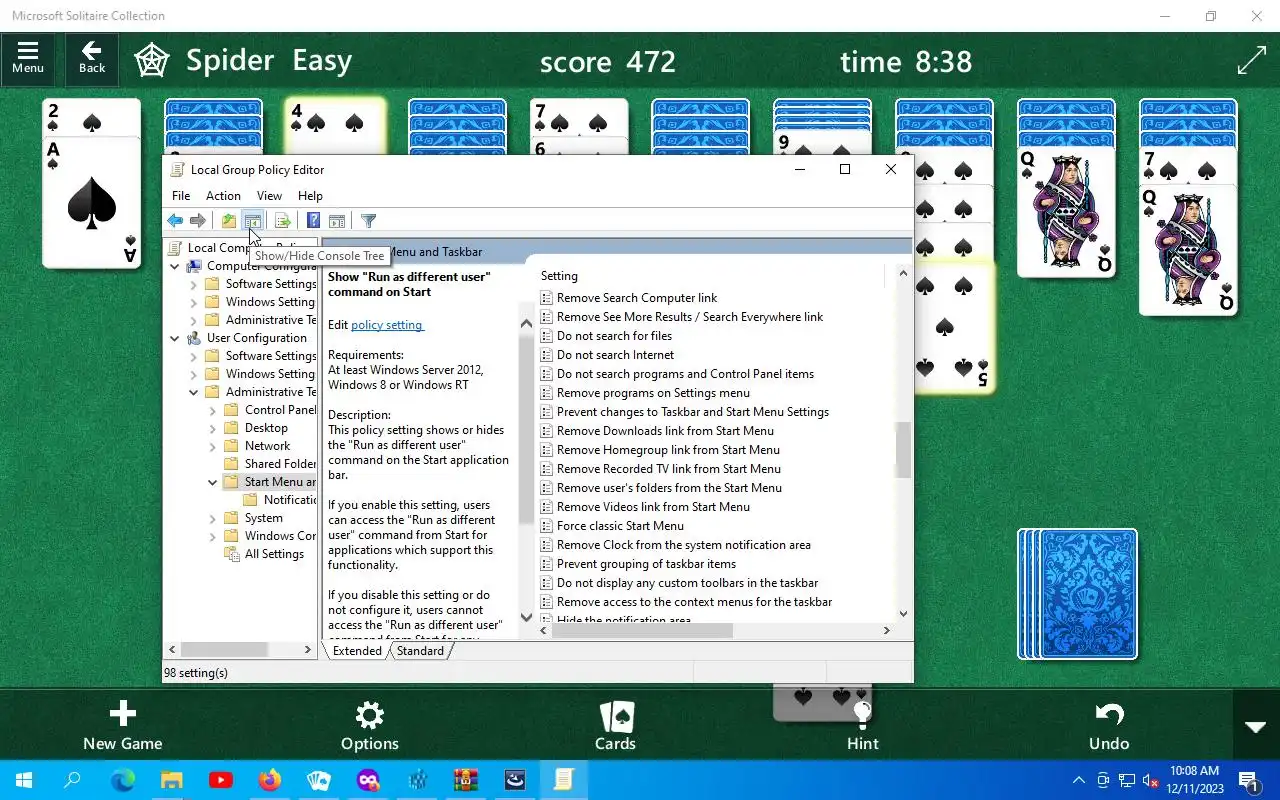Expand the System tree node
1280x800 pixels.
[x=213, y=518]
